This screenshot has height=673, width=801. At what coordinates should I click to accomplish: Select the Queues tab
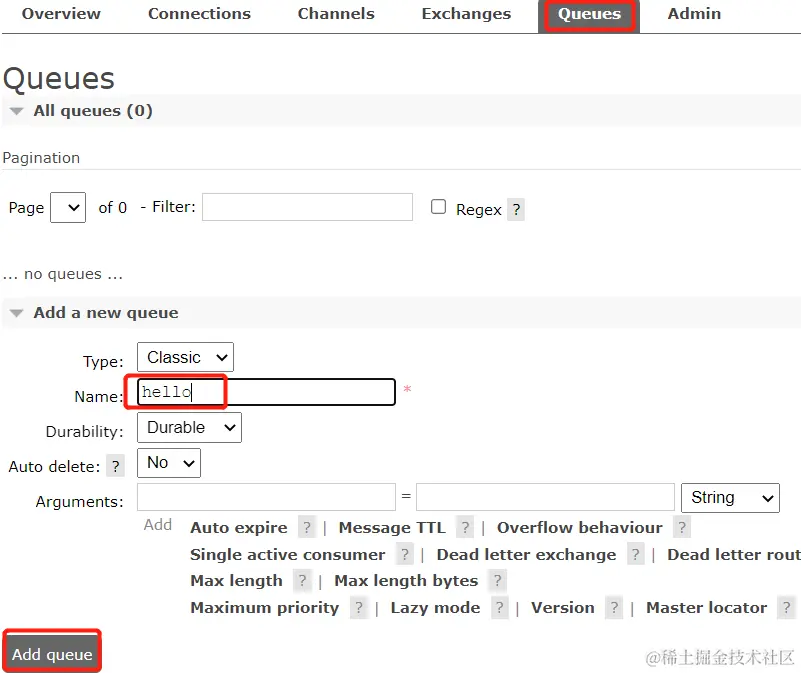(x=589, y=15)
